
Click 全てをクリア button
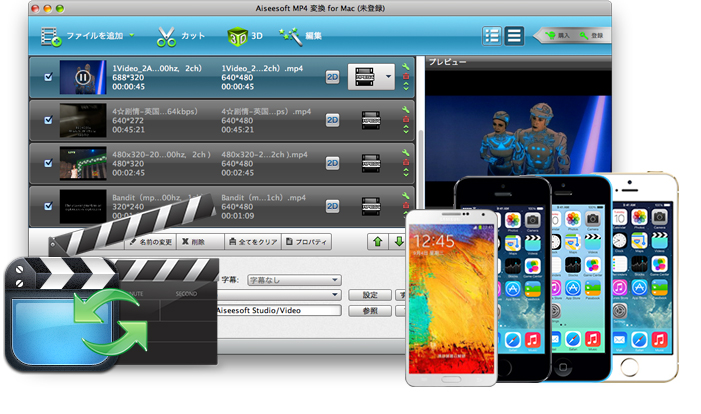coord(250,242)
